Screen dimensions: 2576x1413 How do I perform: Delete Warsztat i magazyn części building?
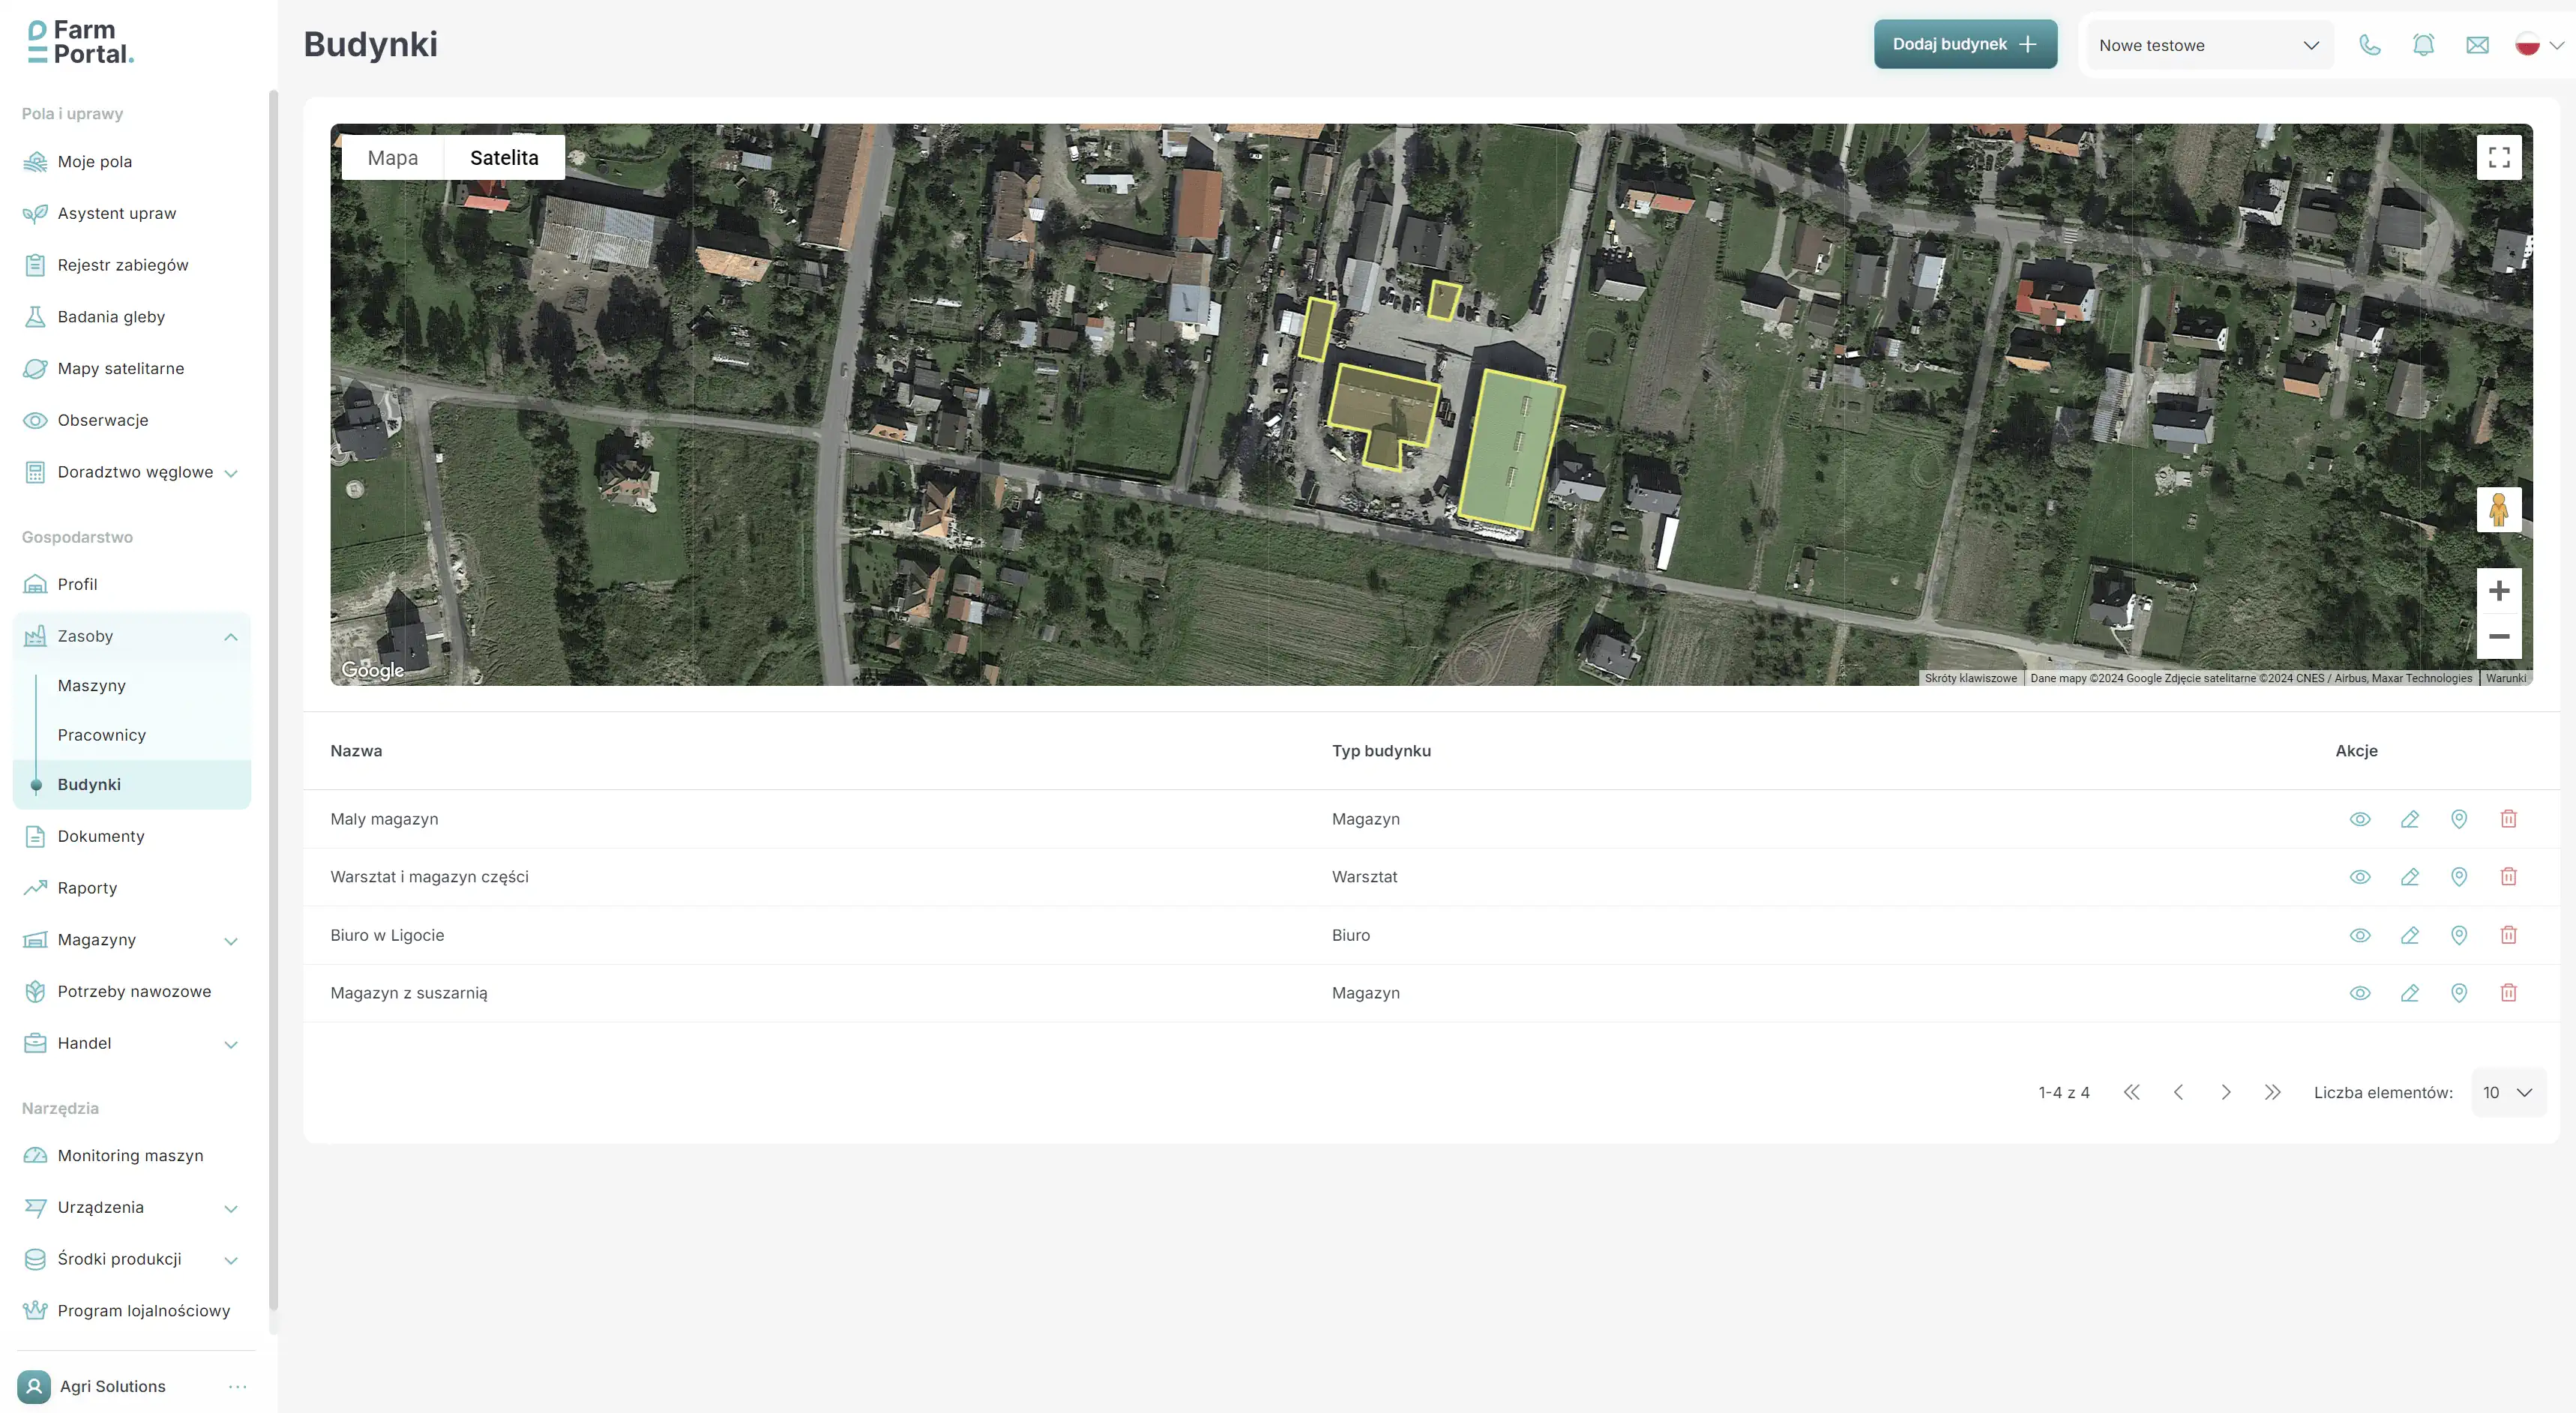pos(2508,877)
